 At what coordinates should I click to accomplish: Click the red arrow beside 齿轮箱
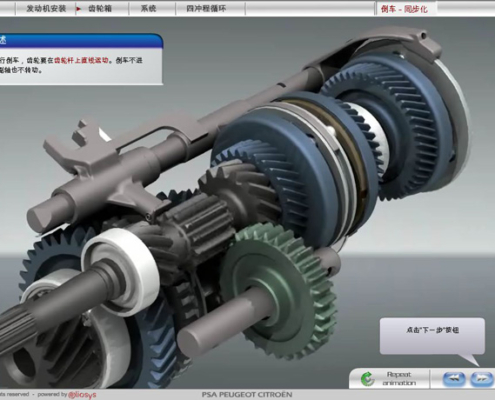tap(79, 9)
